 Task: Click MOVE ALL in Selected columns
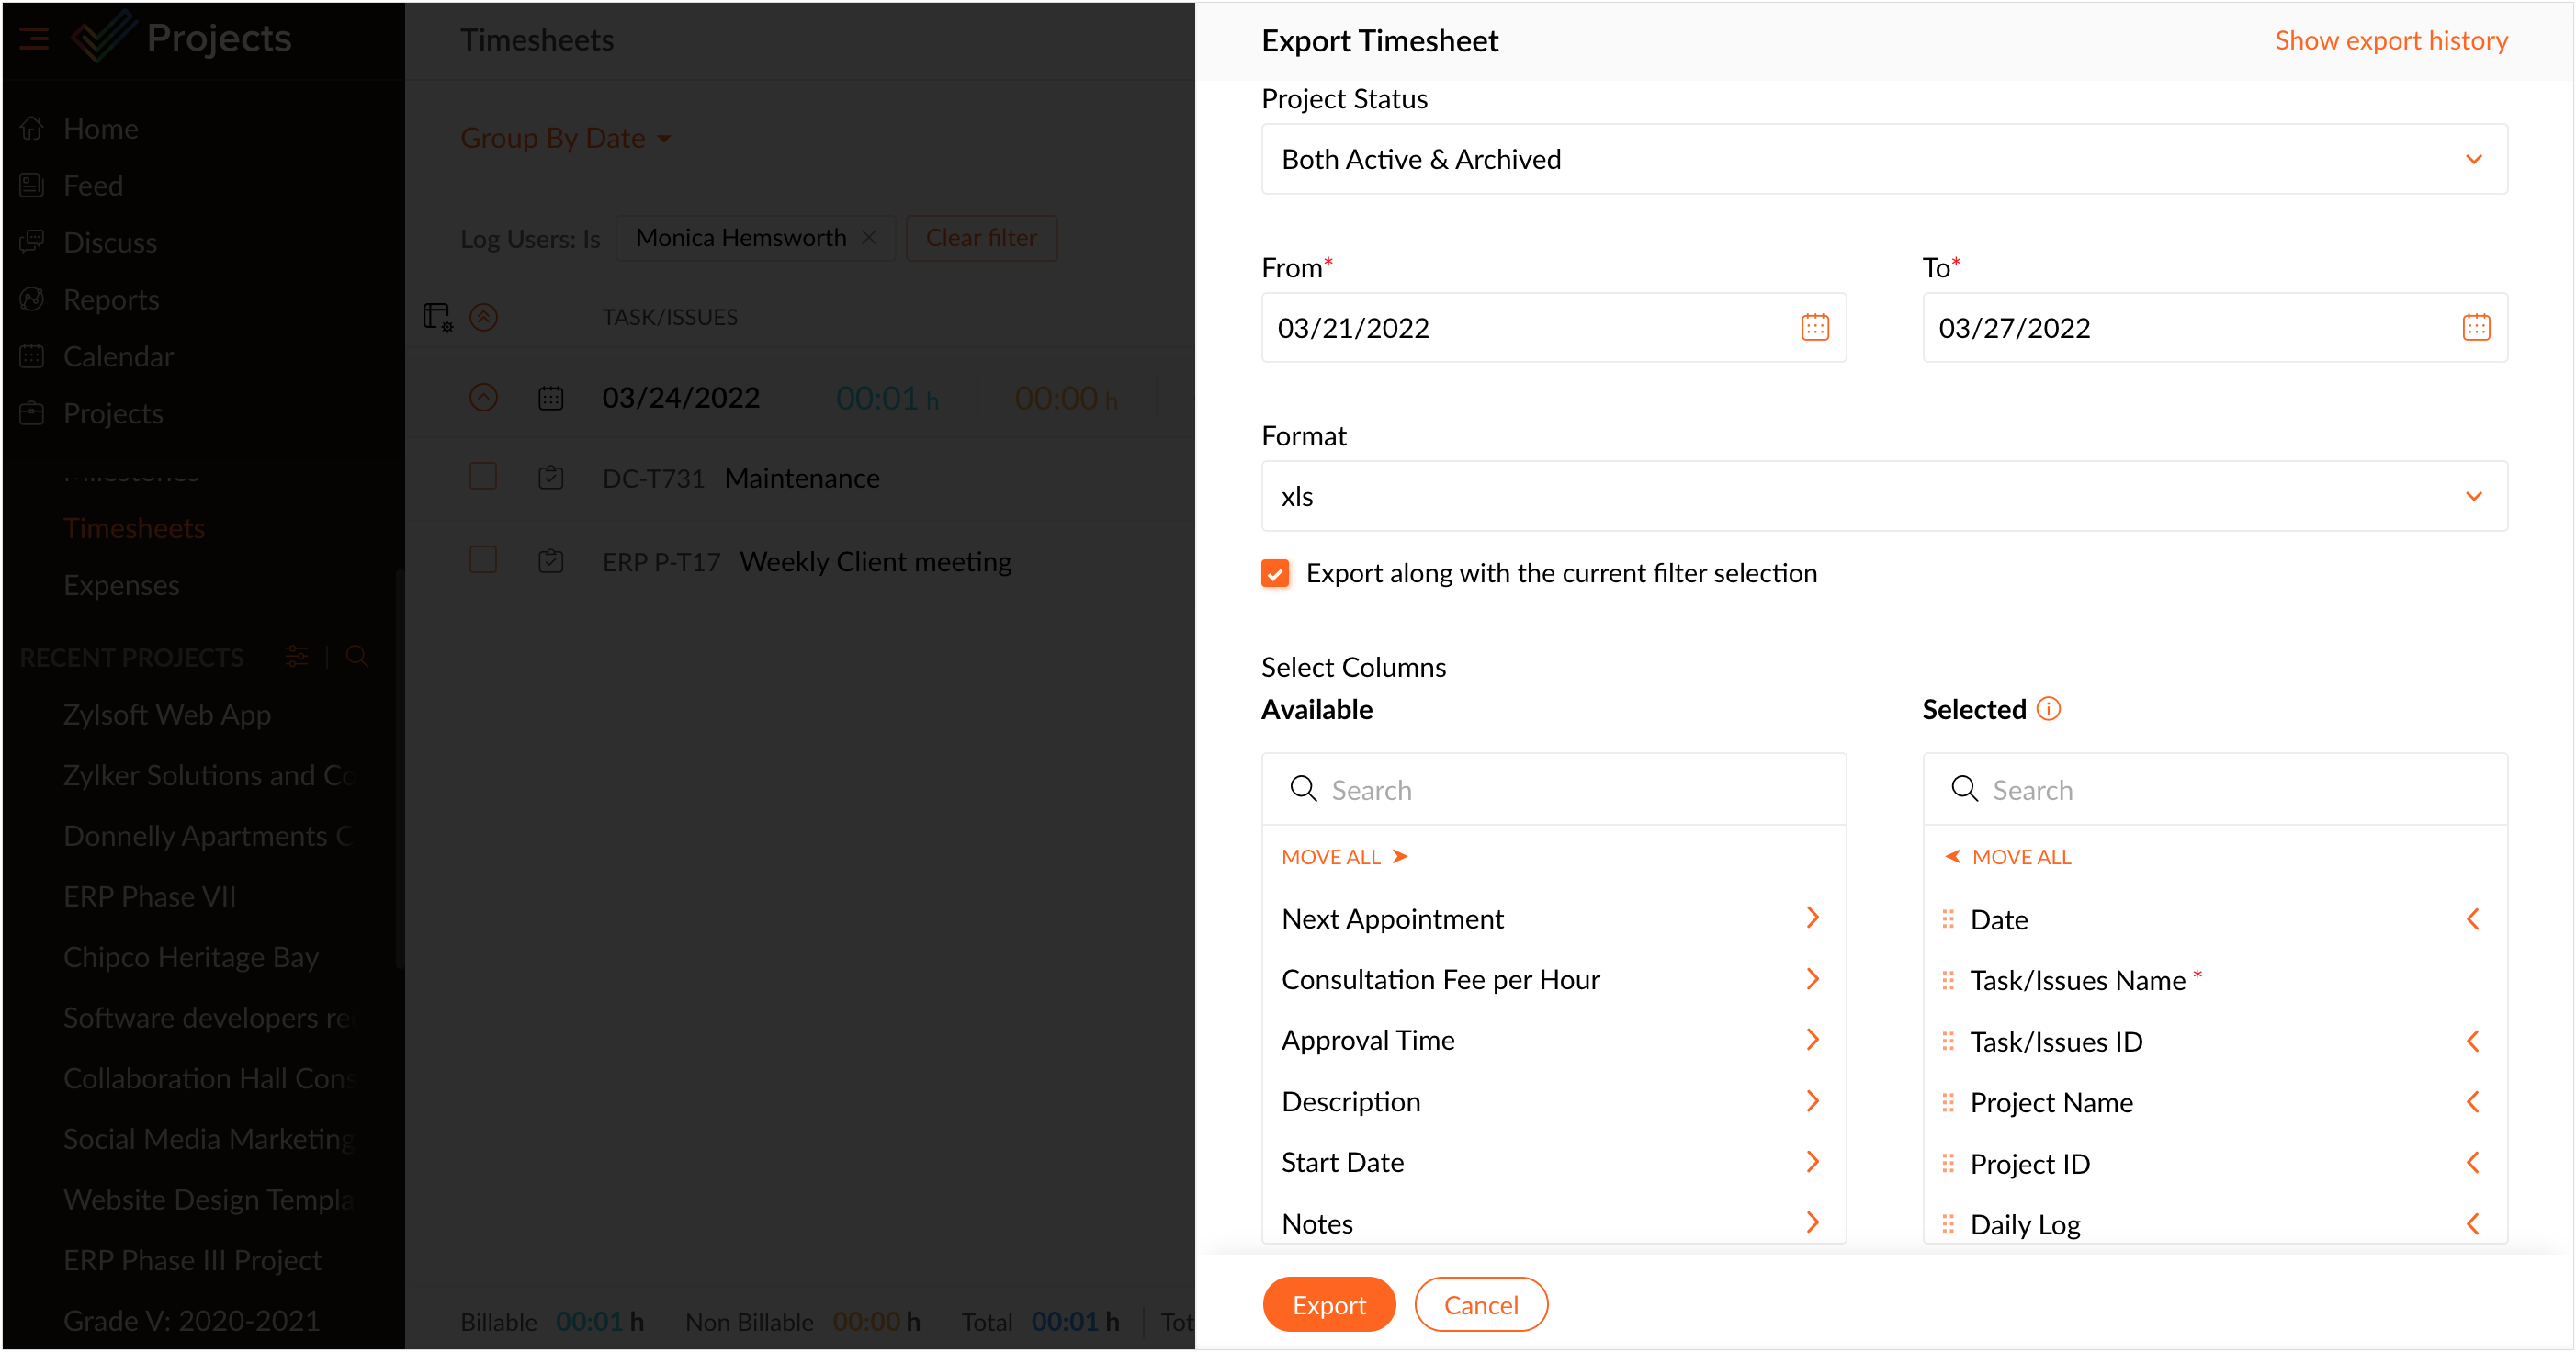pos(2008,857)
